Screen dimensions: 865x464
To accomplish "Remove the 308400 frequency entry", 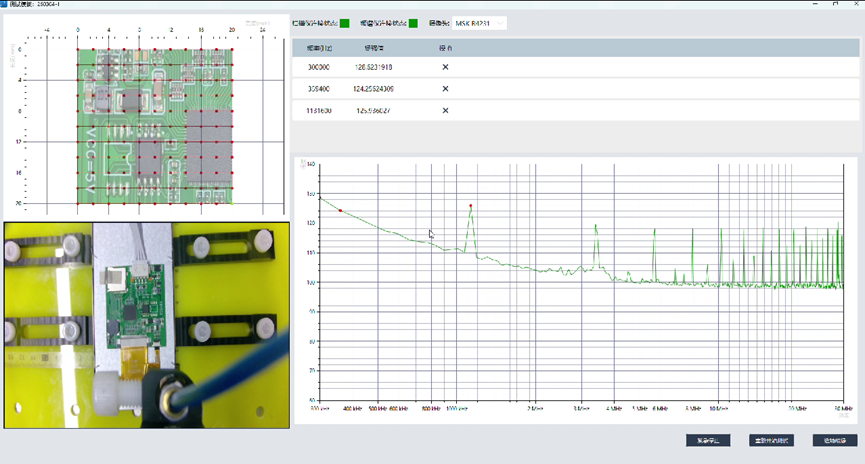I will pos(445,88).
